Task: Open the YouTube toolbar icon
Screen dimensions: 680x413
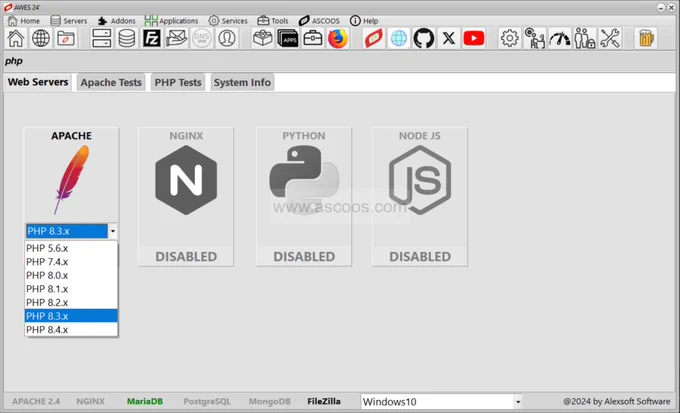Action: [474, 38]
